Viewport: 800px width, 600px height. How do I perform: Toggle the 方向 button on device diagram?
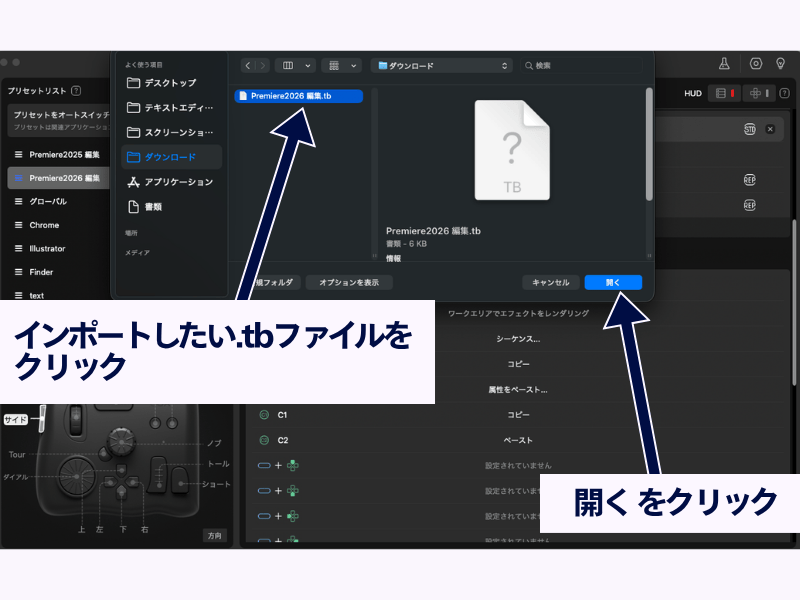(x=214, y=535)
